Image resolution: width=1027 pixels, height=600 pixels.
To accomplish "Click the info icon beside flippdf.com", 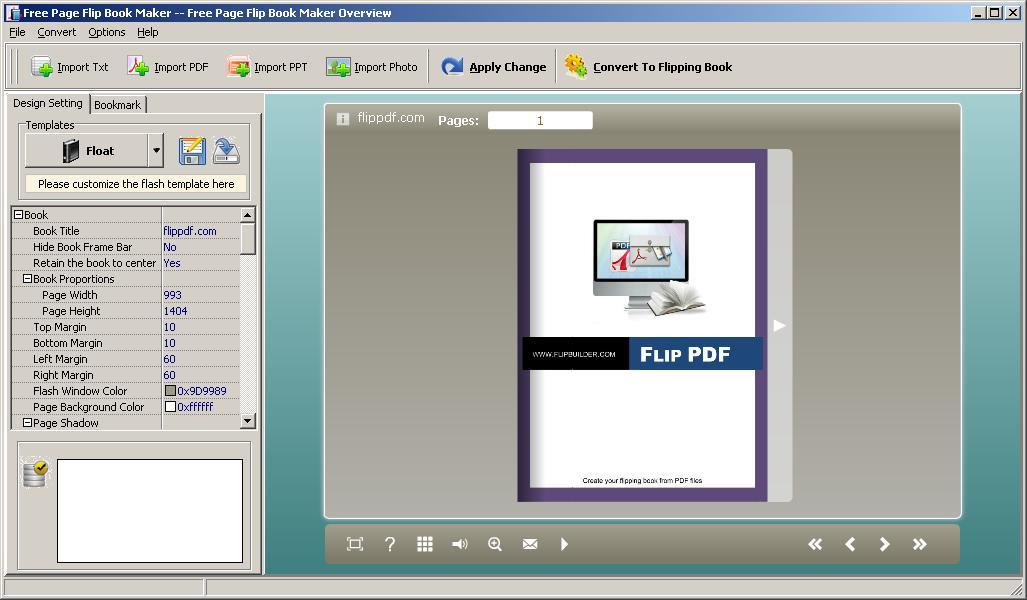I will pyautogui.click(x=343, y=119).
